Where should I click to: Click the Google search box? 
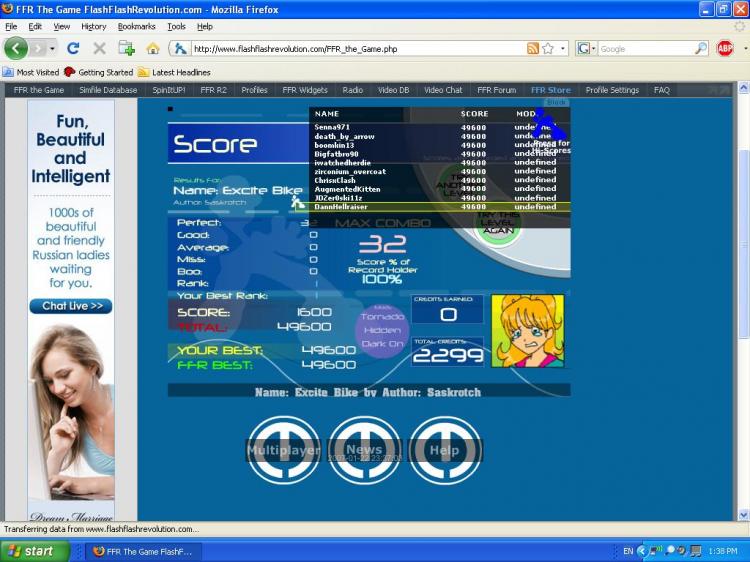(646, 48)
